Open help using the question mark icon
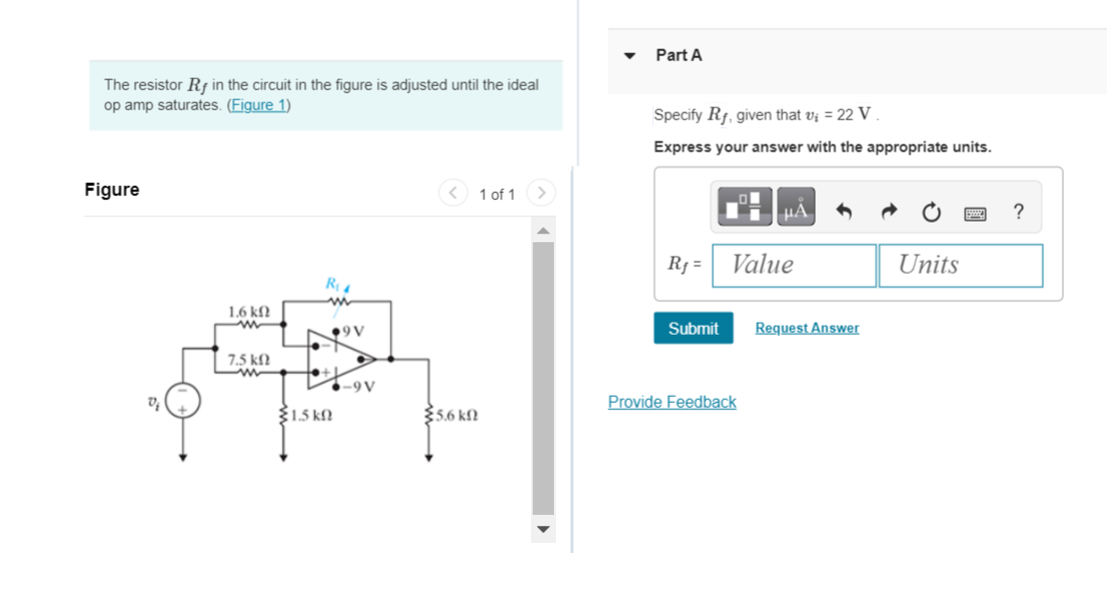This screenshot has width=1107, height=605. point(1018,211)
